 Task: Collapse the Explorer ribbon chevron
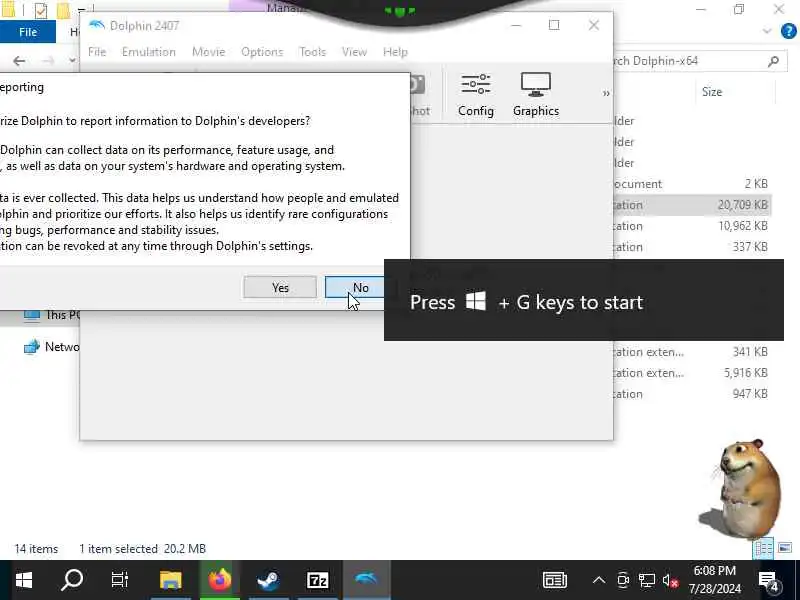(x=767, y=32)
